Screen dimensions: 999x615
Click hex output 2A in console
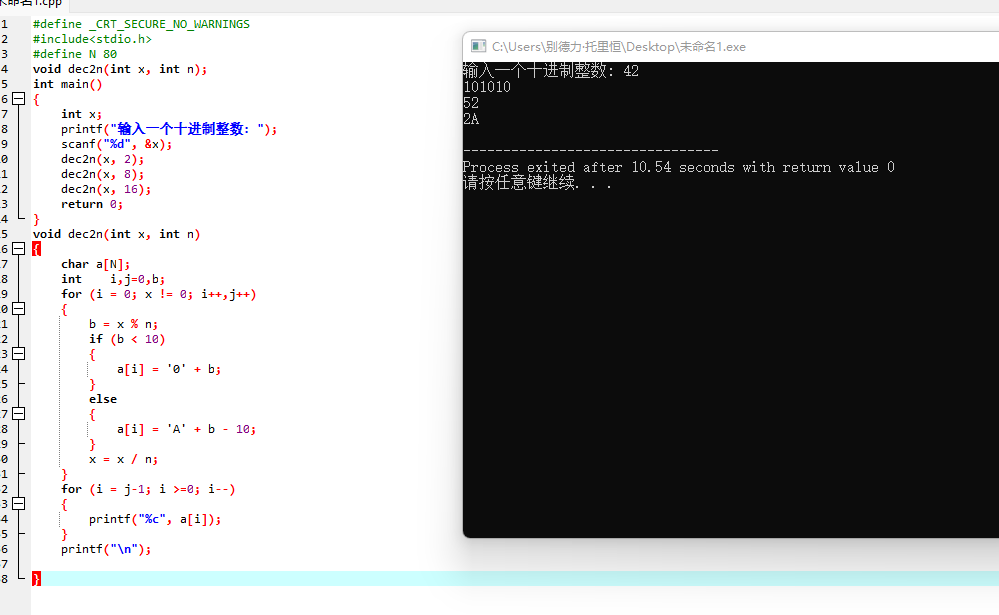471,119
